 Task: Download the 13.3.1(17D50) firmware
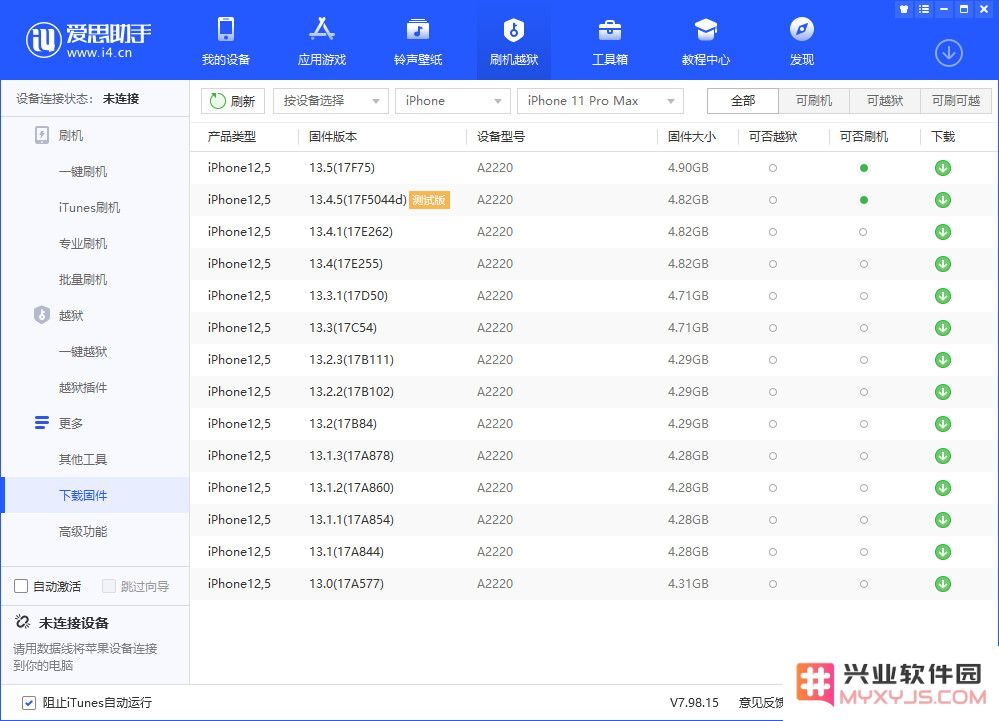tap(943, 296)
